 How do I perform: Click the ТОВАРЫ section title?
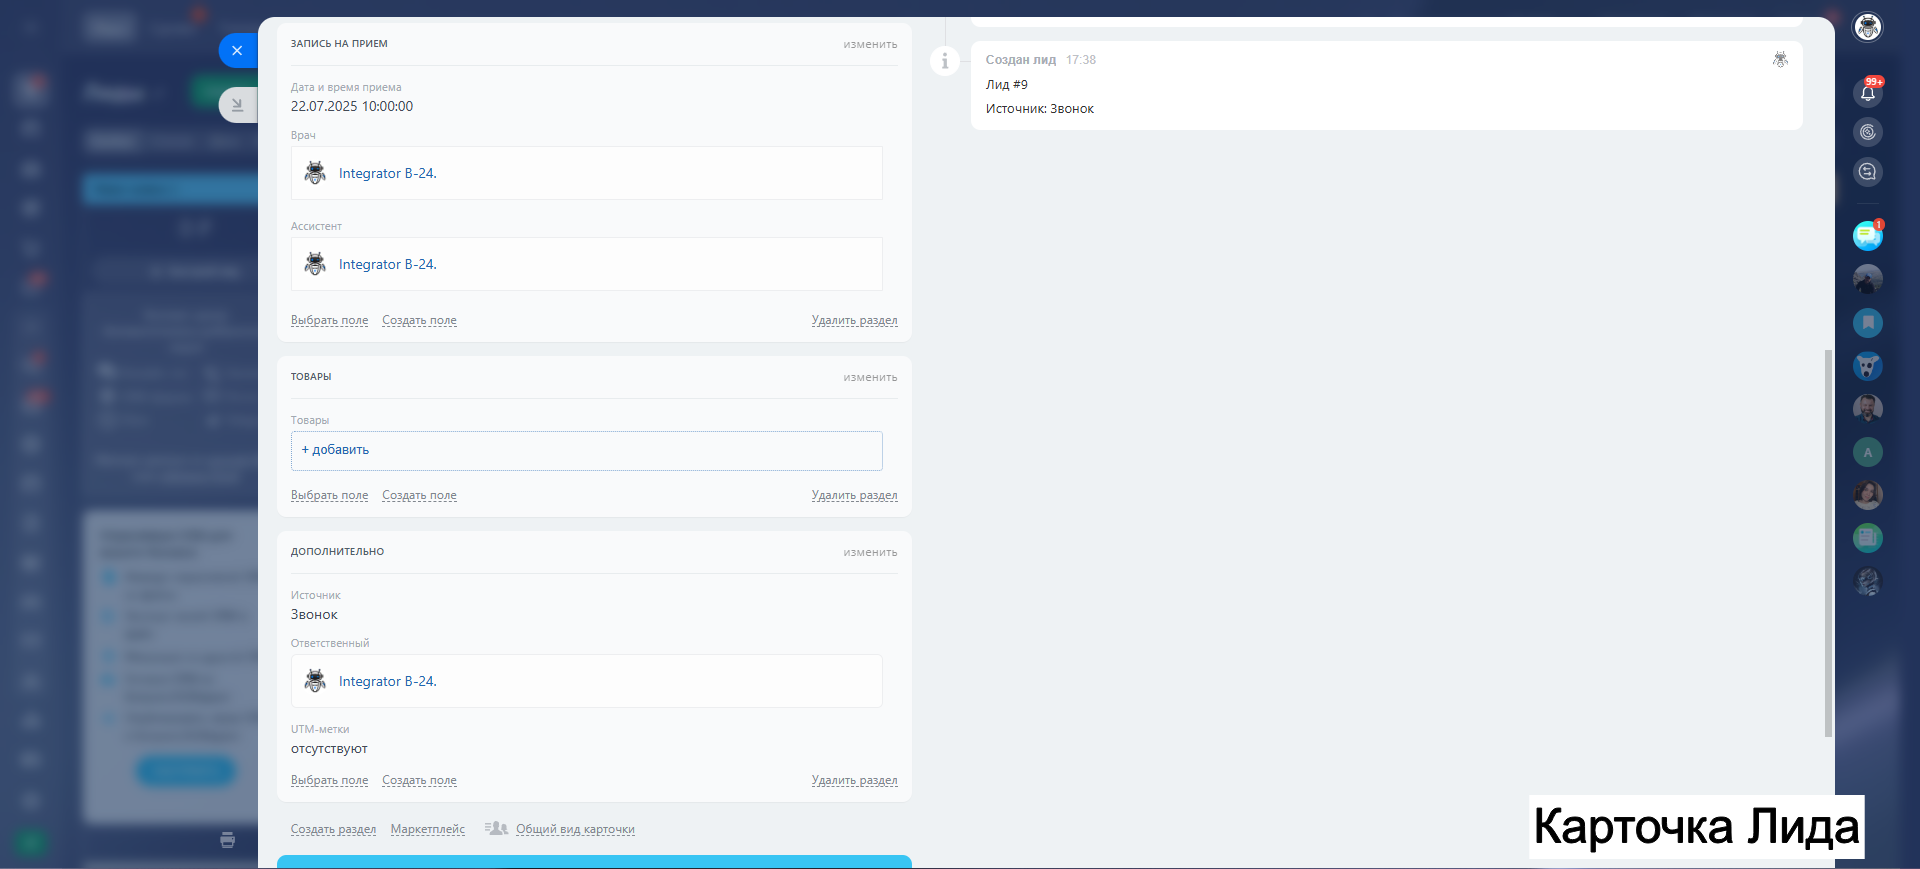[x=311, y=377]
